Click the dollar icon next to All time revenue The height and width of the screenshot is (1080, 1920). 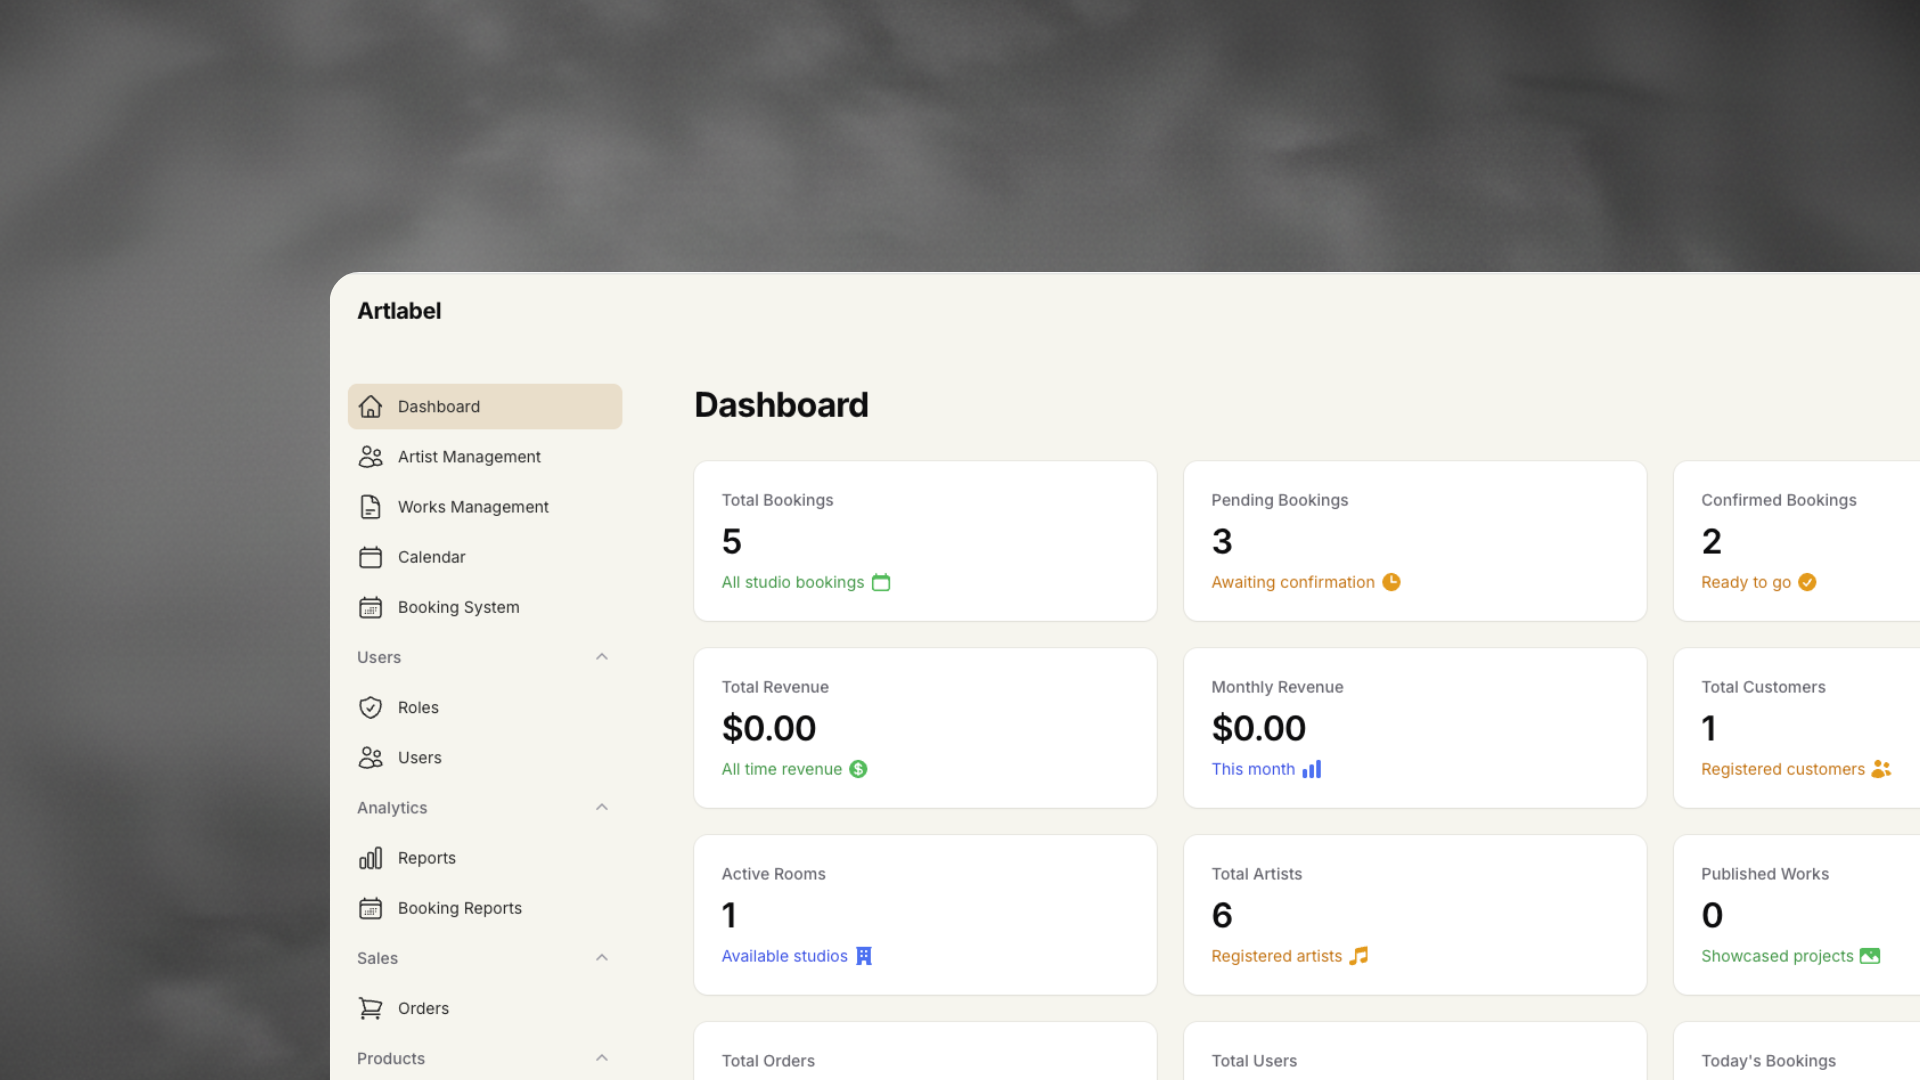(x=859, y=769)
